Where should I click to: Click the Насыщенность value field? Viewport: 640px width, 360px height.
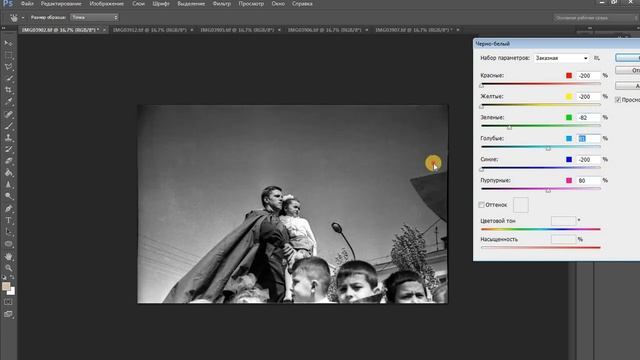563,240
